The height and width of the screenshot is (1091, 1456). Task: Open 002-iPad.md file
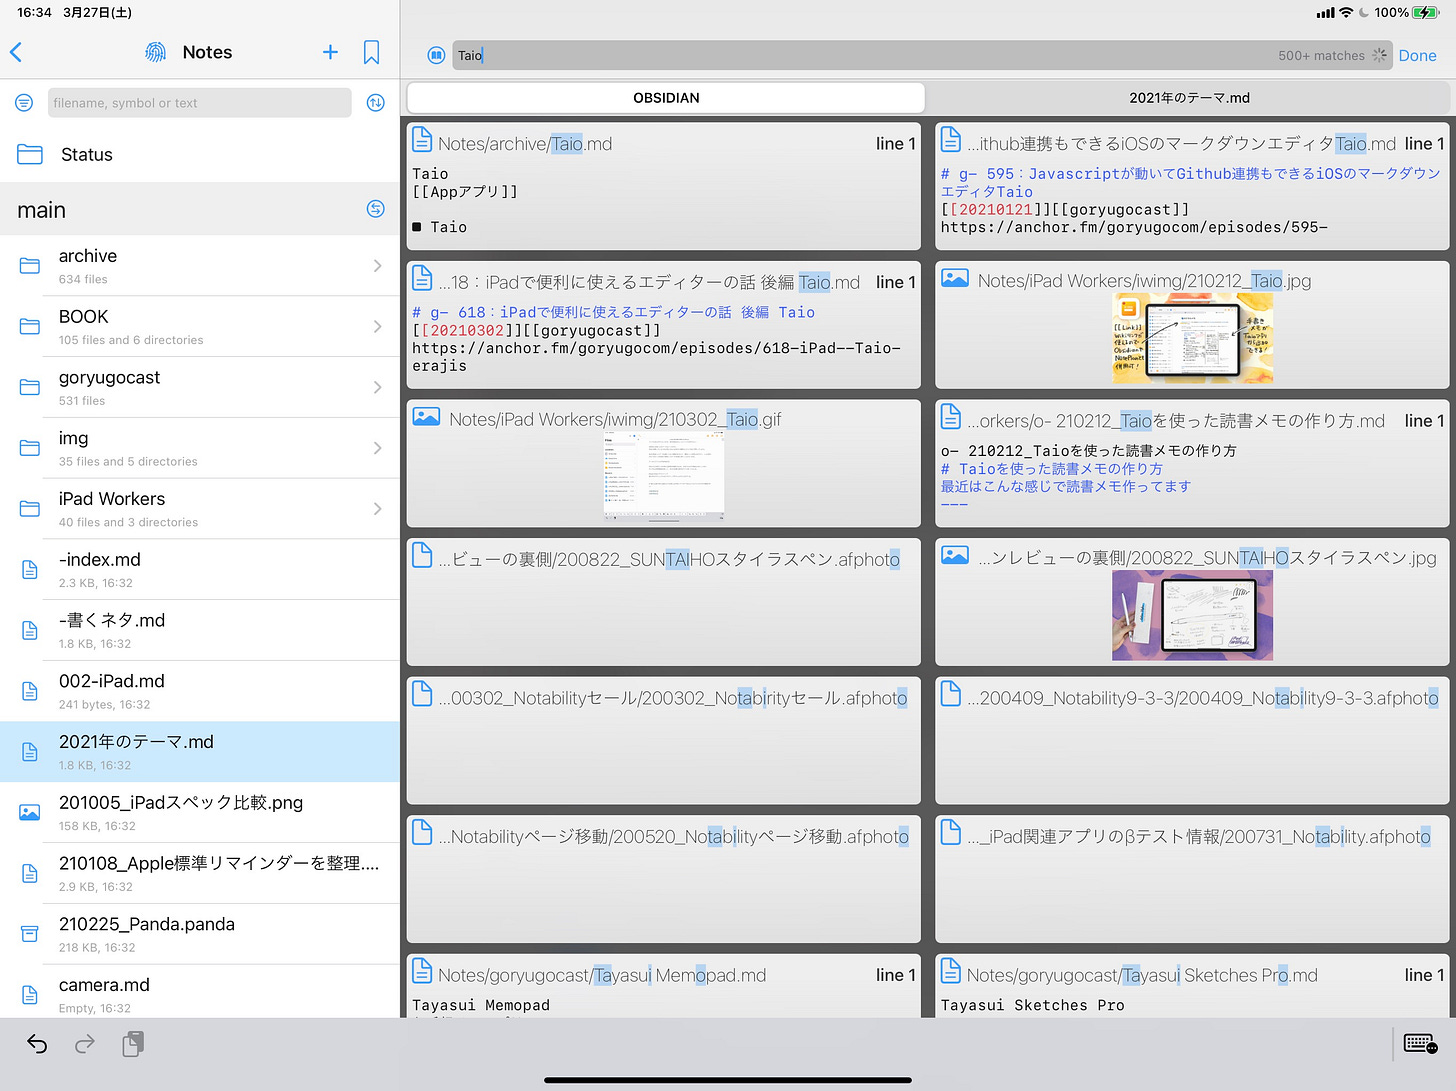200,691
